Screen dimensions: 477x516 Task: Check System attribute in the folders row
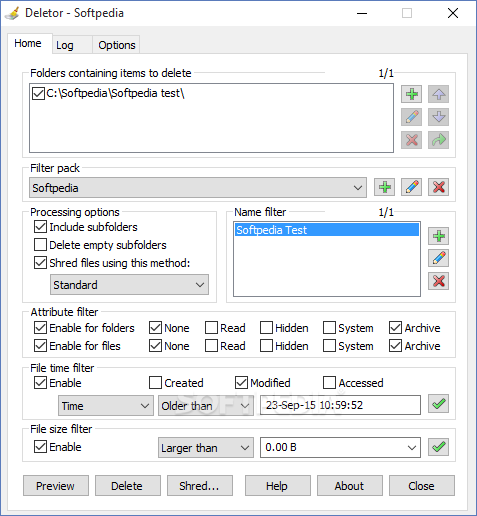(329, 328)
